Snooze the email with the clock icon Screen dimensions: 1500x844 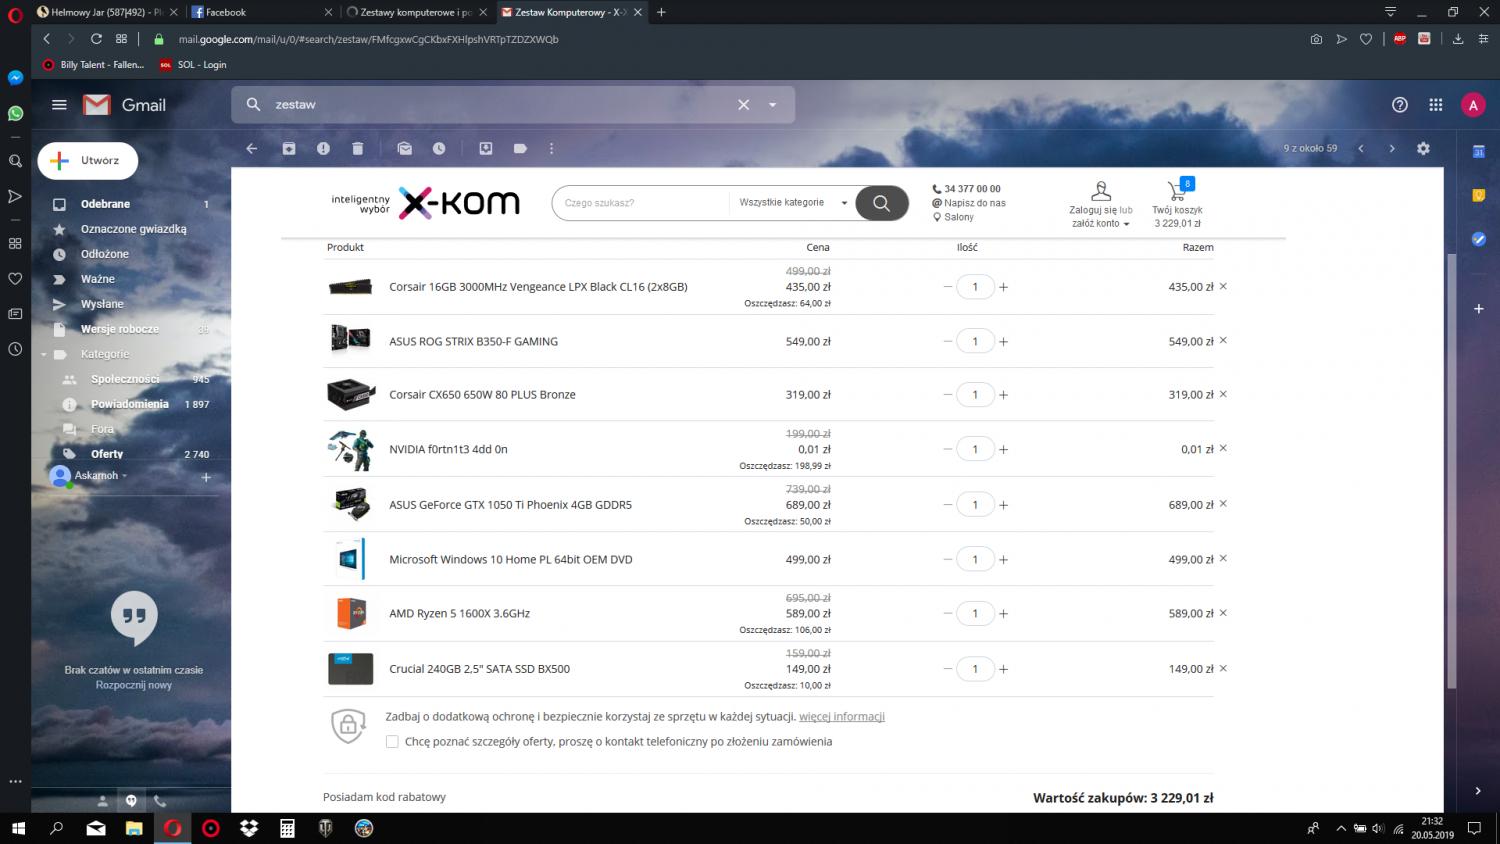pyautogui.click(x=439, y=148)
